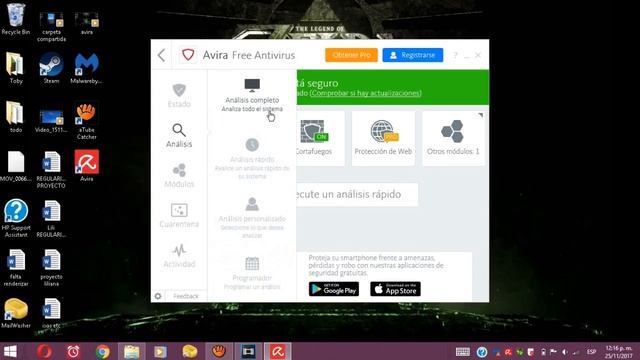Open the Estado section in sidebar

[x=179, y=96]
